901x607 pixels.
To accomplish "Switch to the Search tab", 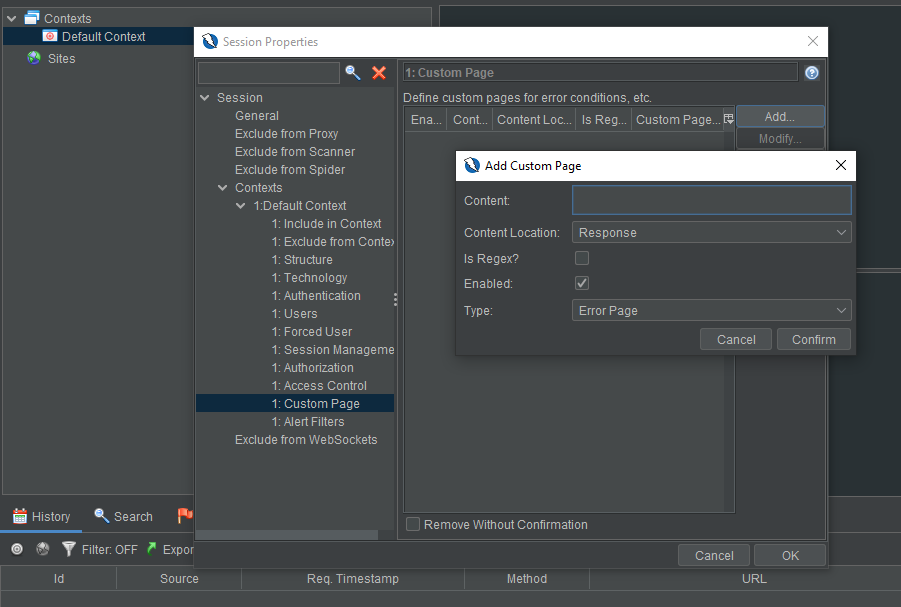I will click(122, 516).
